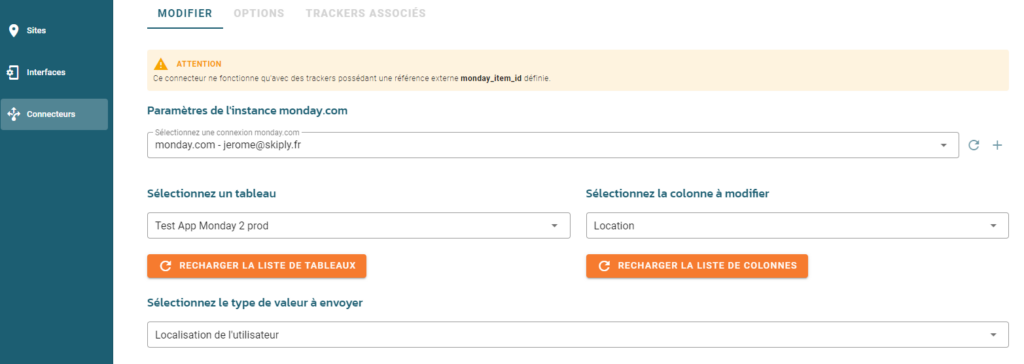
Task: Refresh the monday.com connection list
Action: click(x=974, y=145)
